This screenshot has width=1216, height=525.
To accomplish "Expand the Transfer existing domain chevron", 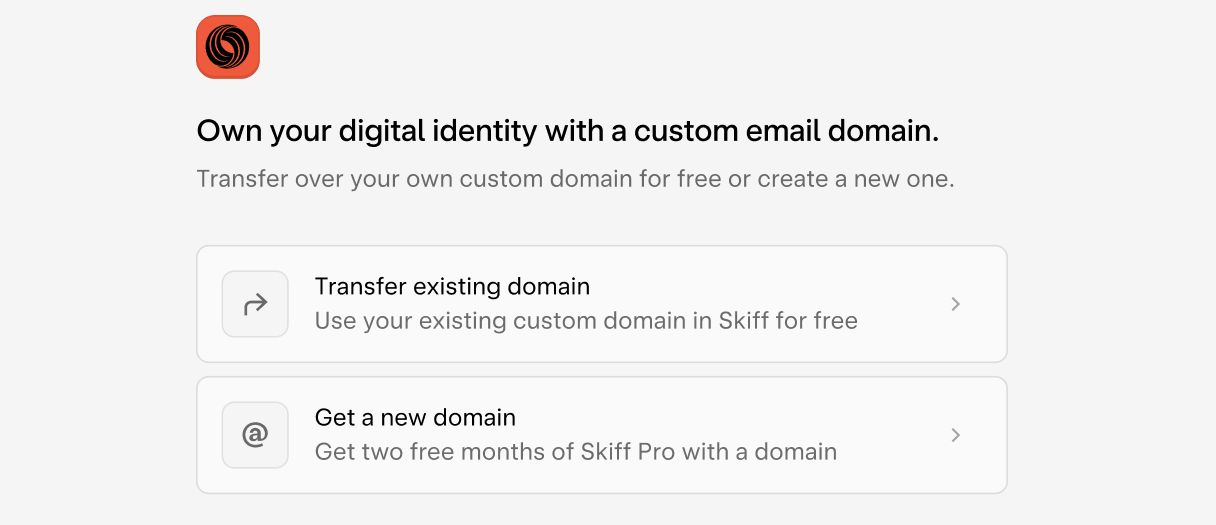I will coord(955,304).
